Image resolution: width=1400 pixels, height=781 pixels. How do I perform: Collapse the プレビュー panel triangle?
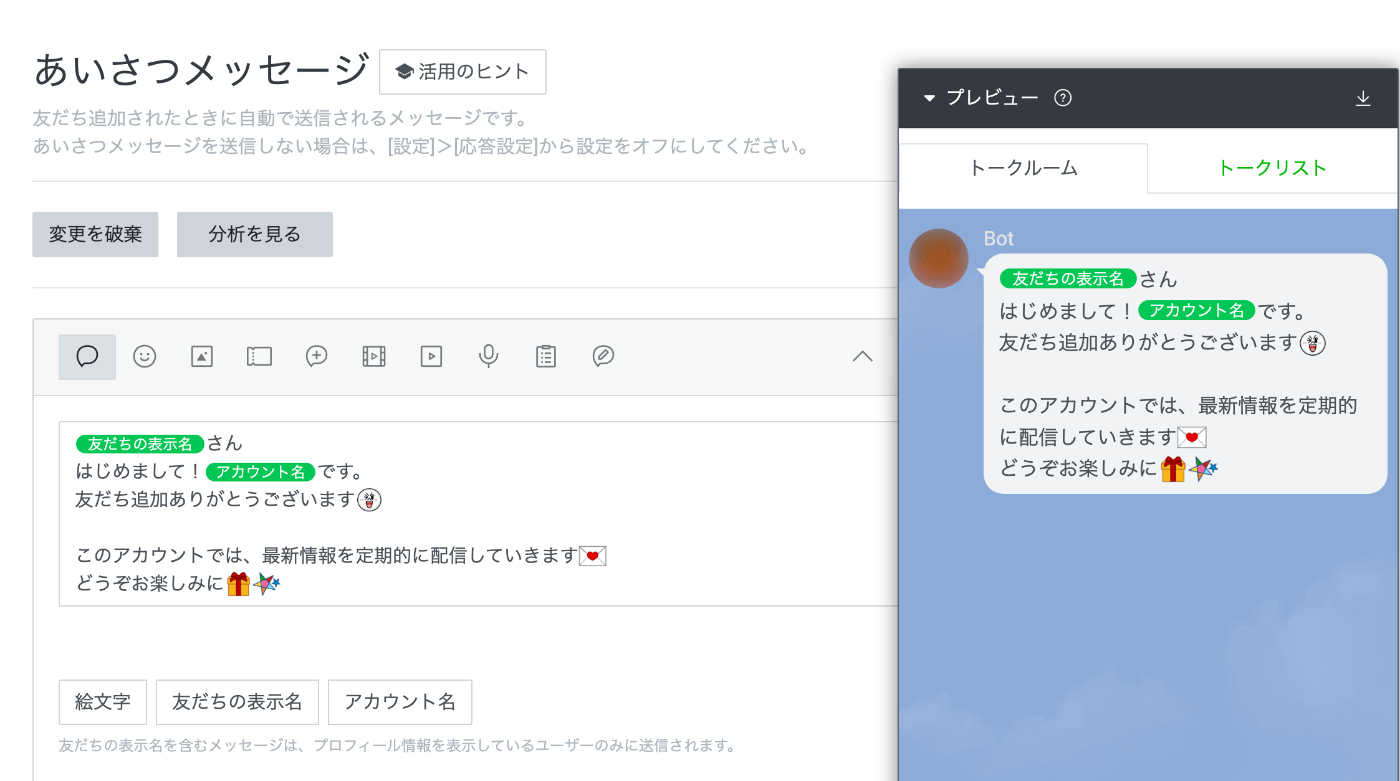point(929,98)
